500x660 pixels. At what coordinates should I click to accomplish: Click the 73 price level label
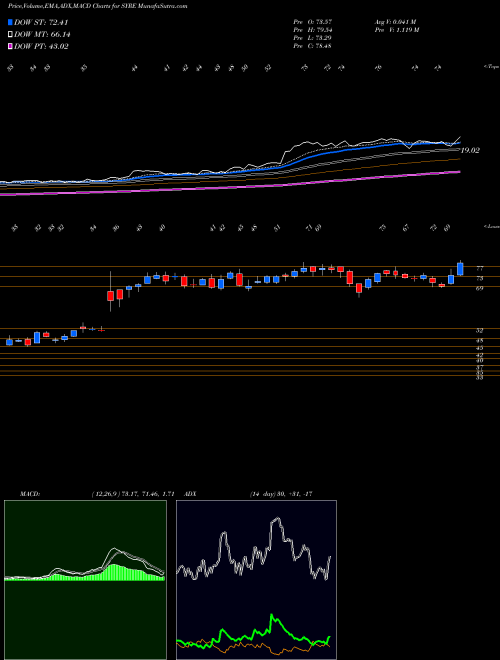pos(479,278)
